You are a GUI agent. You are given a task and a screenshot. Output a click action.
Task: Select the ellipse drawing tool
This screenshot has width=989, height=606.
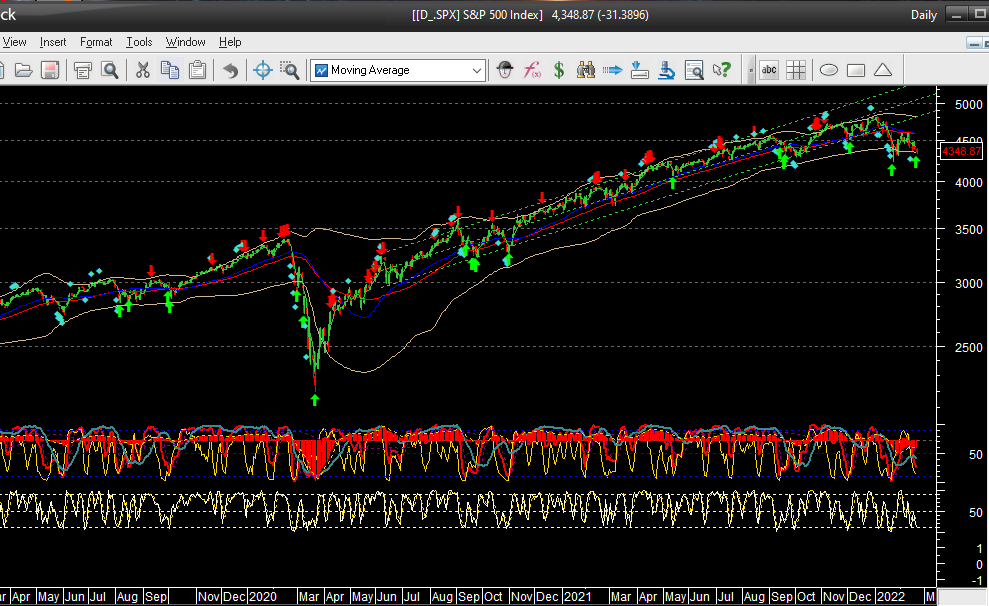(829, 70)
